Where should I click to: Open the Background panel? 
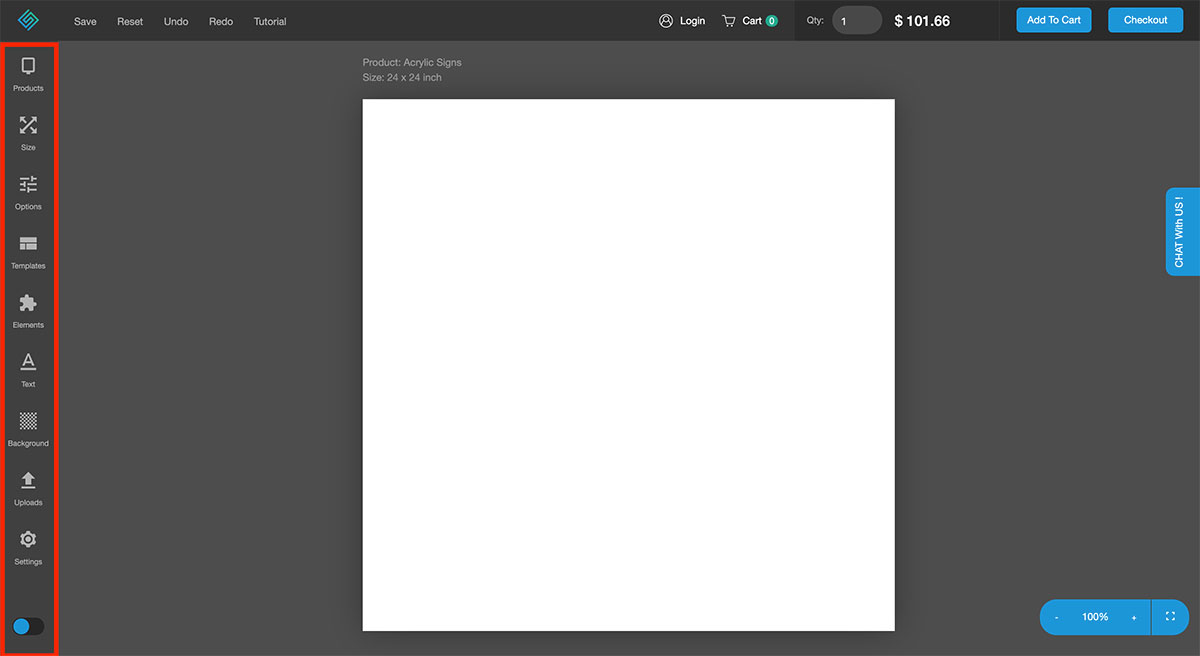point(28,429)
